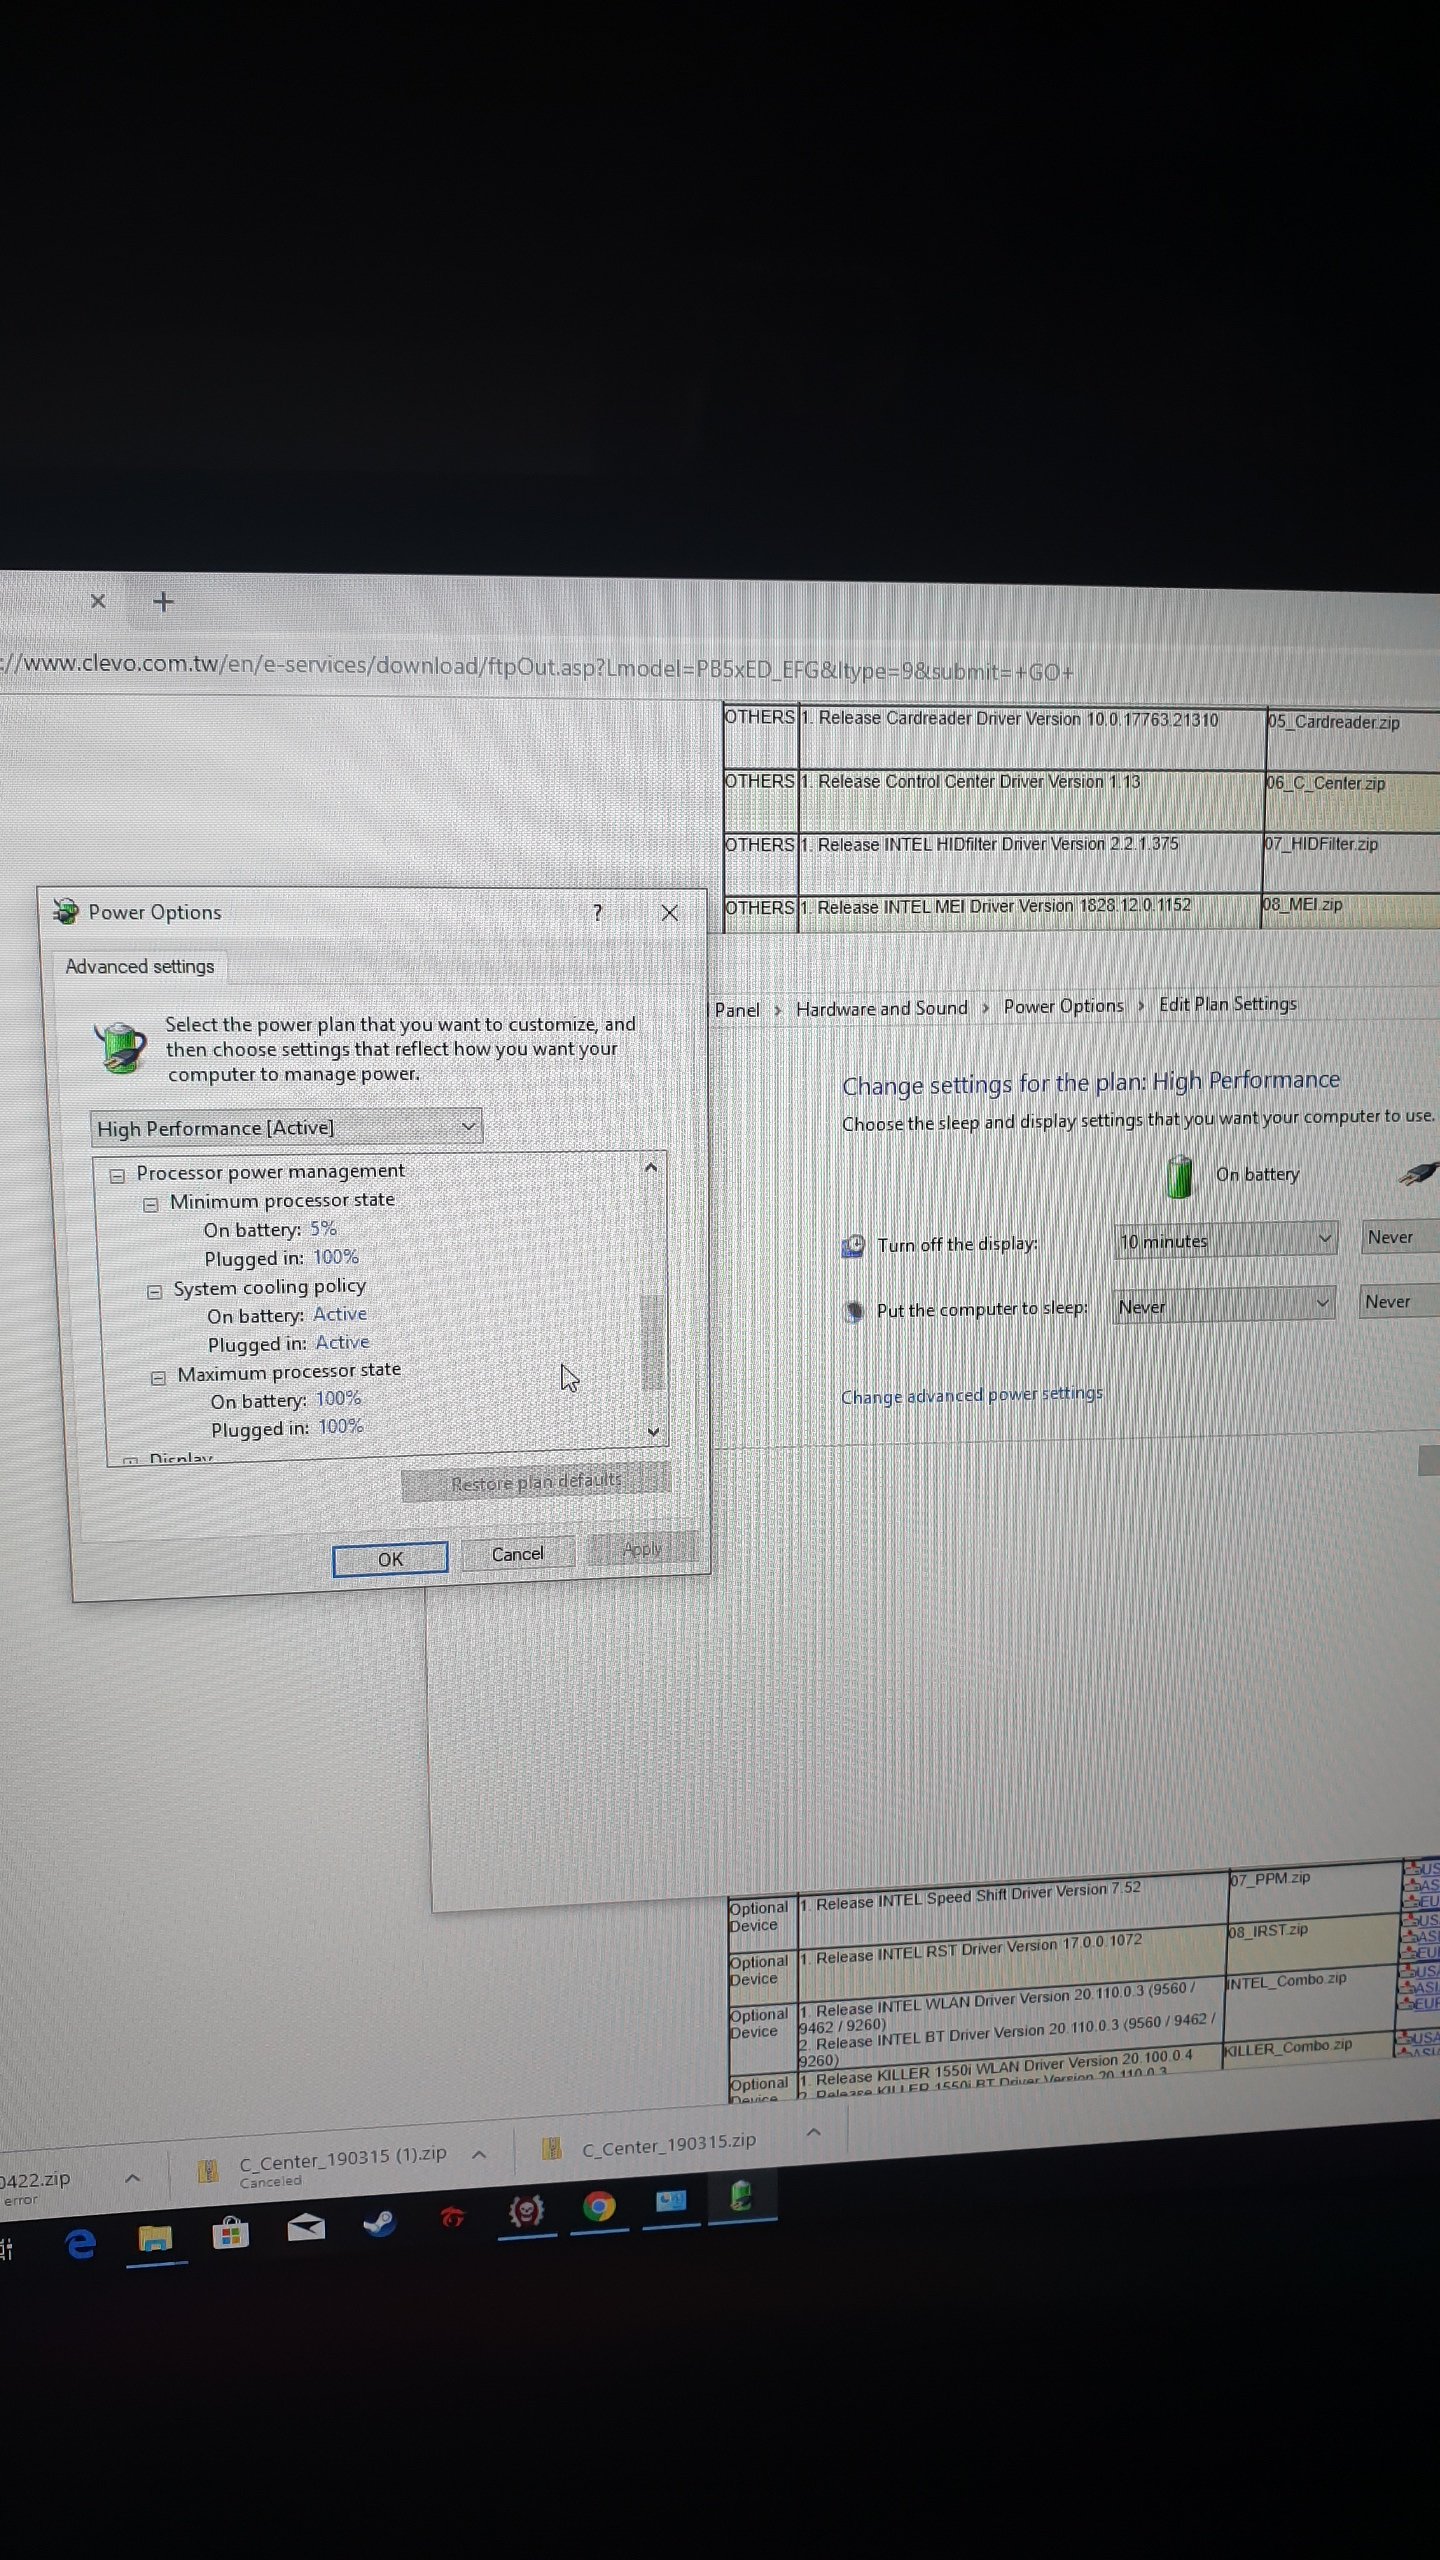Cancel the Power Options dialog
Image resolution: width=1440 pixels, height=2560 pixels.
coord(518,1554)
